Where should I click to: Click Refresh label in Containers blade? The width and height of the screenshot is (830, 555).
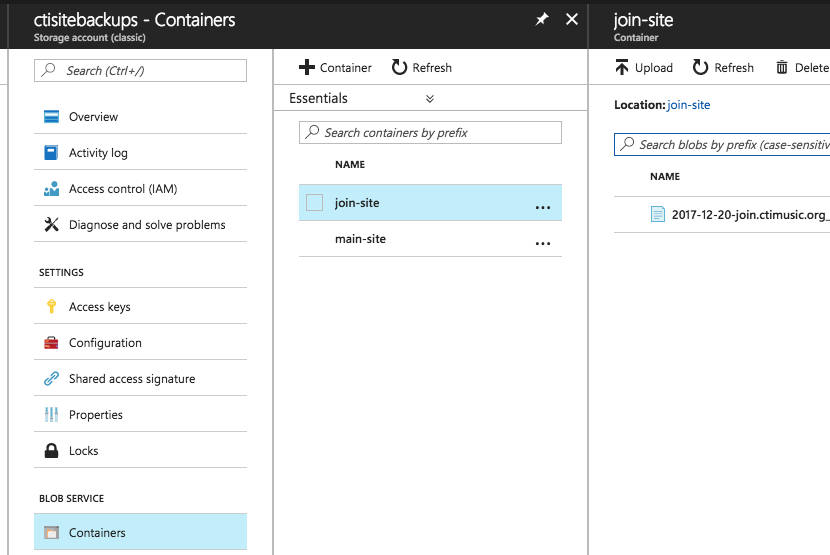point(432,68)
